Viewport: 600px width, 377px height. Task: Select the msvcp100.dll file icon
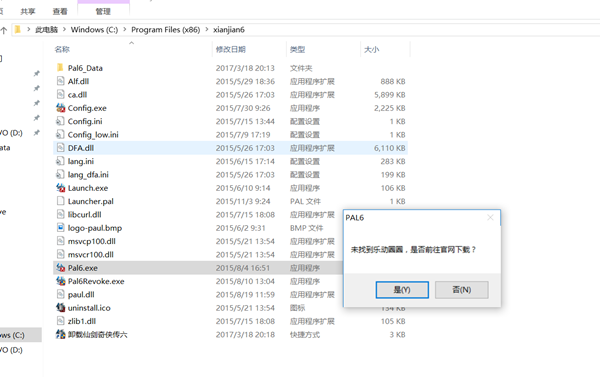pyautogui.click(x=60, y=241)
